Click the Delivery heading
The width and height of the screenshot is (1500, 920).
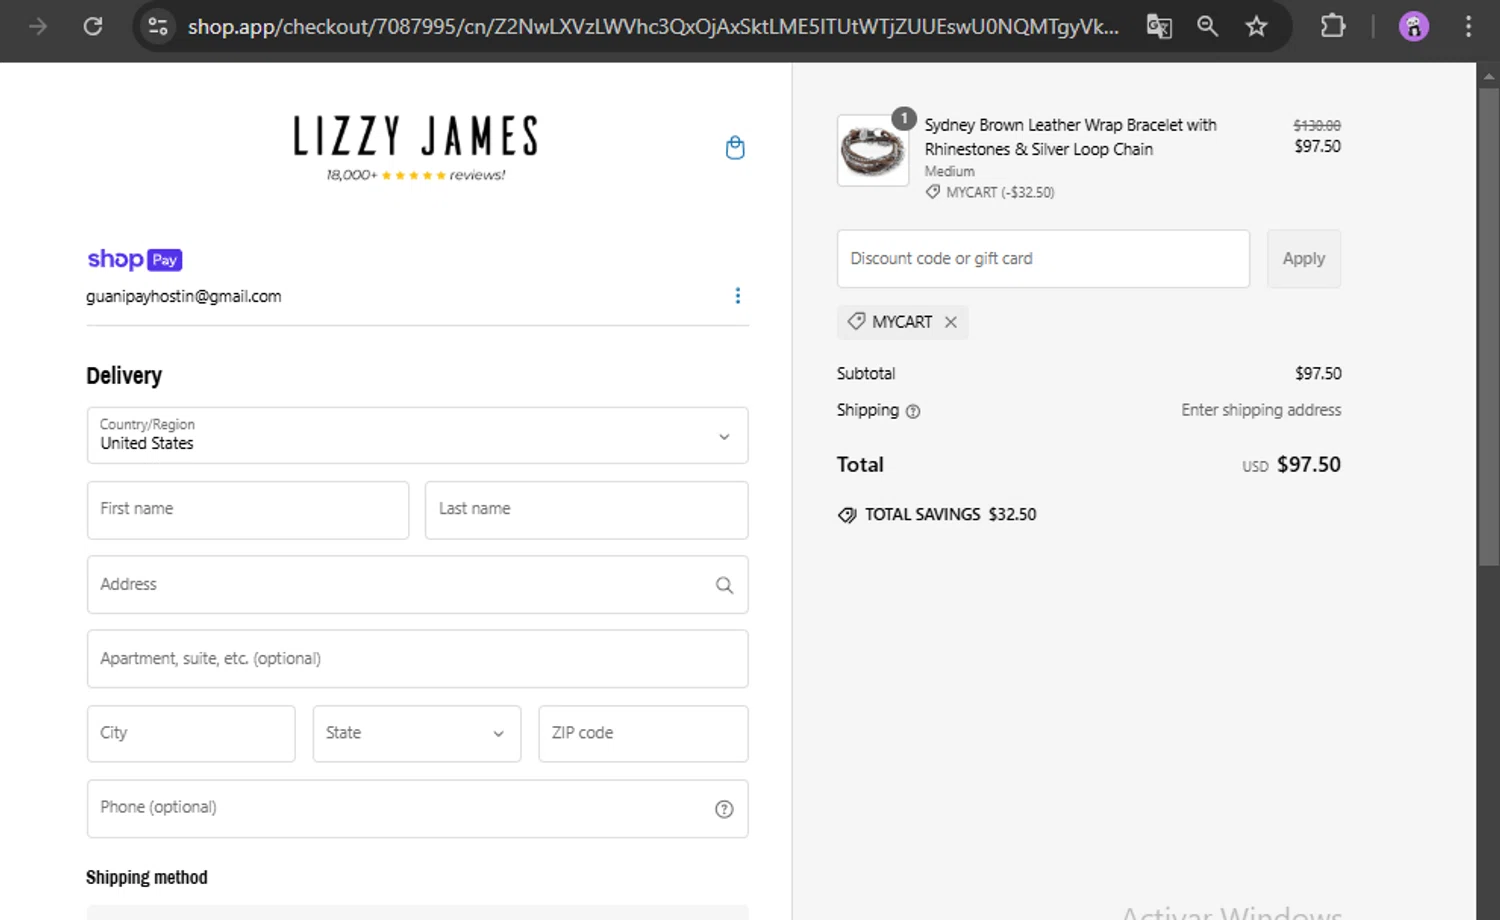point(124,376)
